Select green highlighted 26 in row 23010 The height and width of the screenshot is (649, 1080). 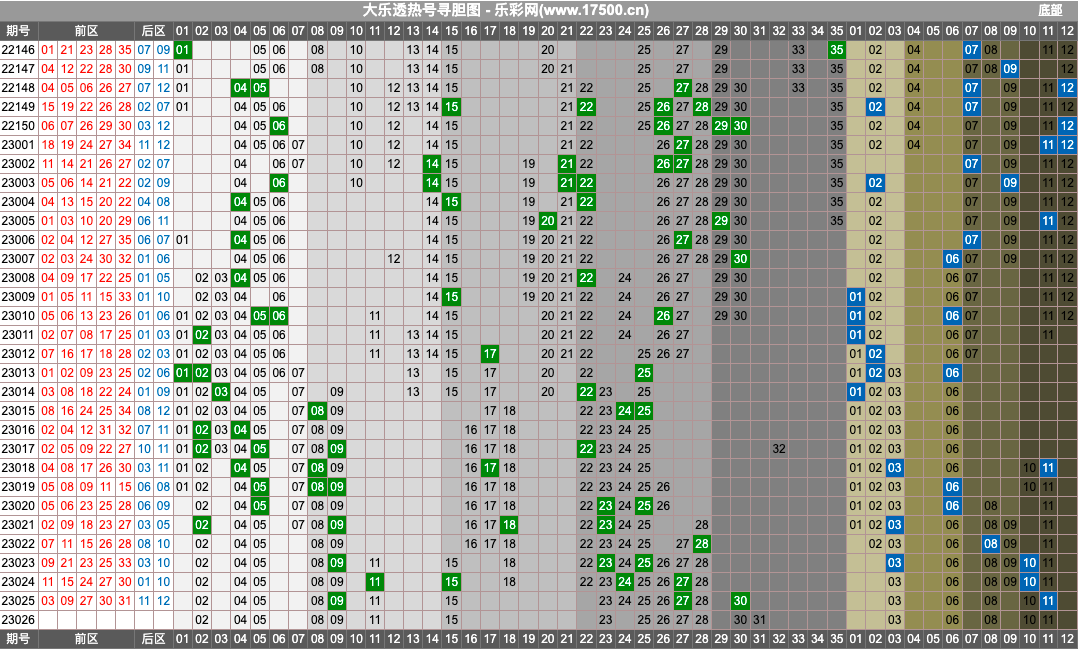coord(663,316)
